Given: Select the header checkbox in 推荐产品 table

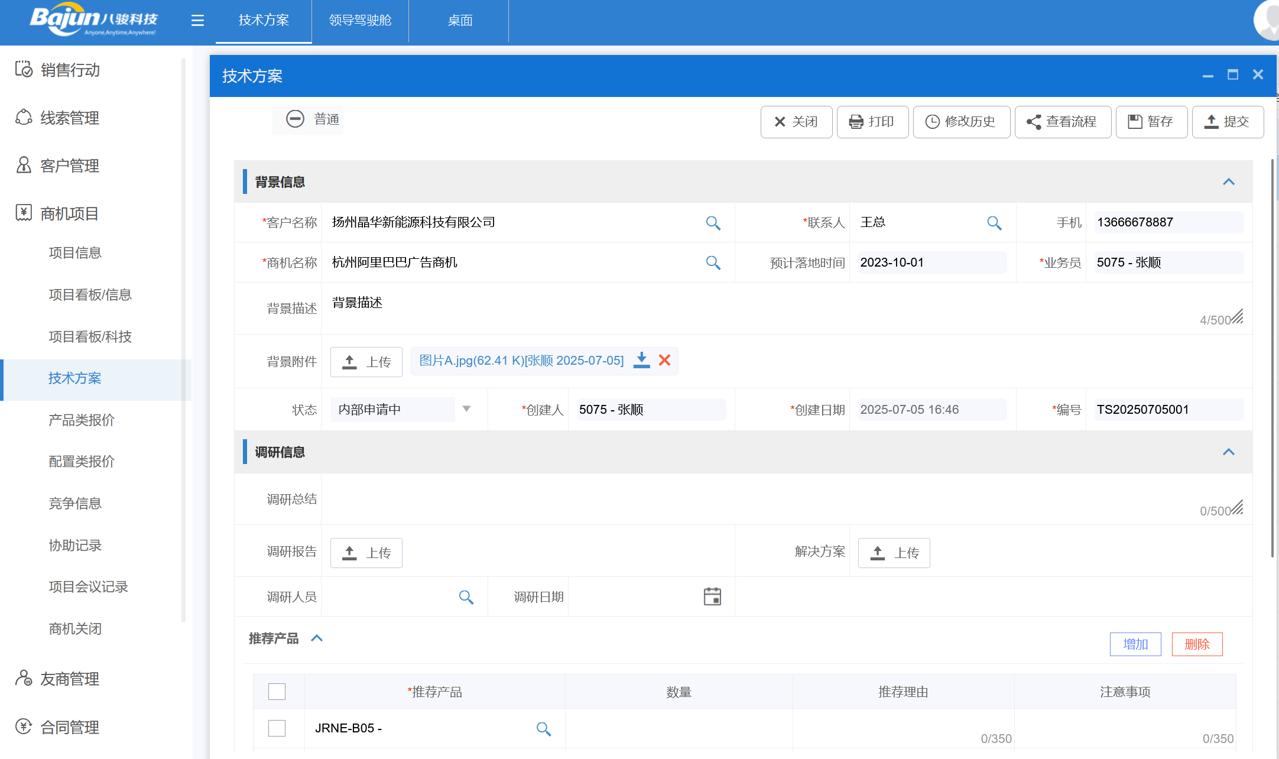Looking at the screenshot, I should (277, 691).
